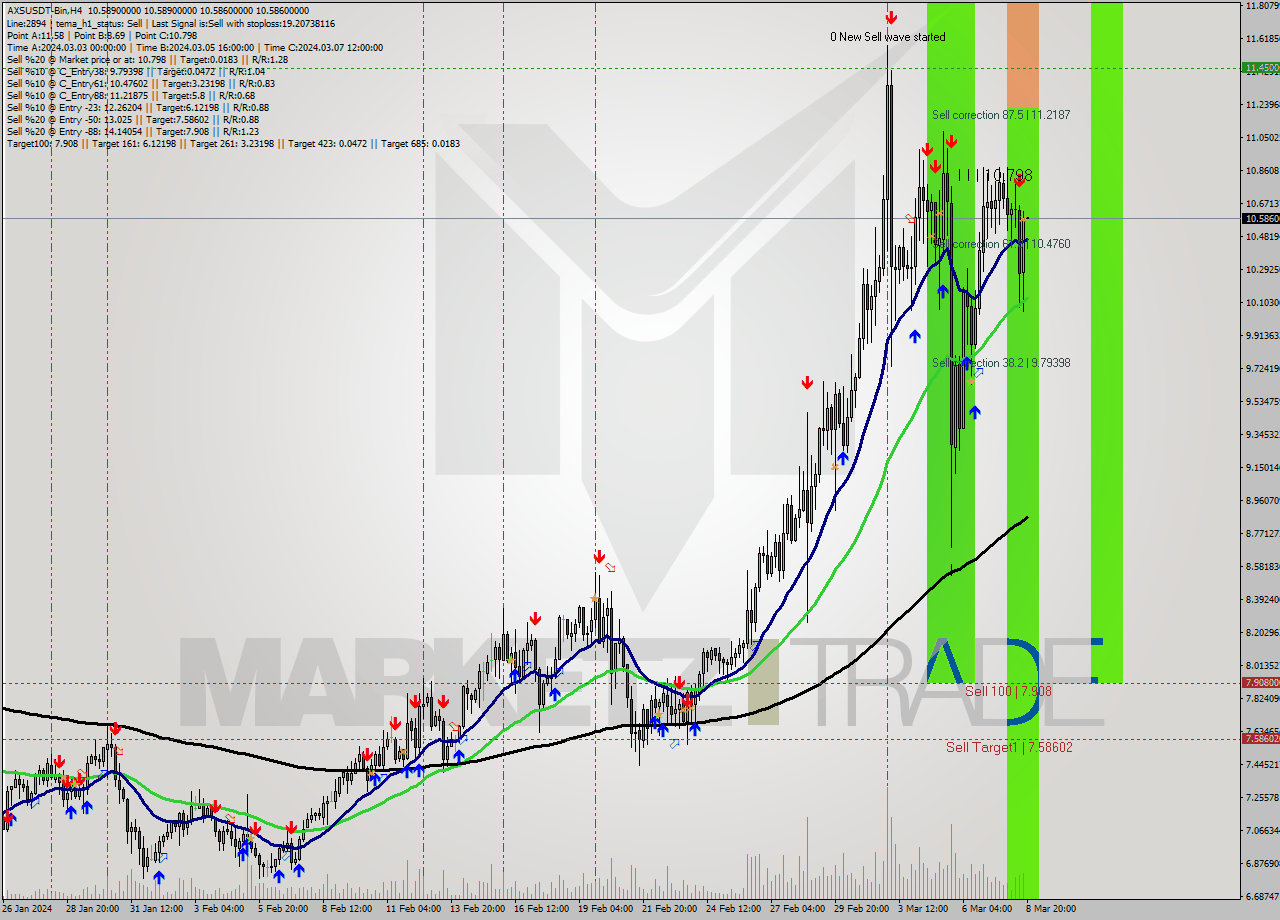The width and height of the screenshot is (1280, 920).
Task: Click the 8.581 price axis label
Action: click(x=1262, y=566)
